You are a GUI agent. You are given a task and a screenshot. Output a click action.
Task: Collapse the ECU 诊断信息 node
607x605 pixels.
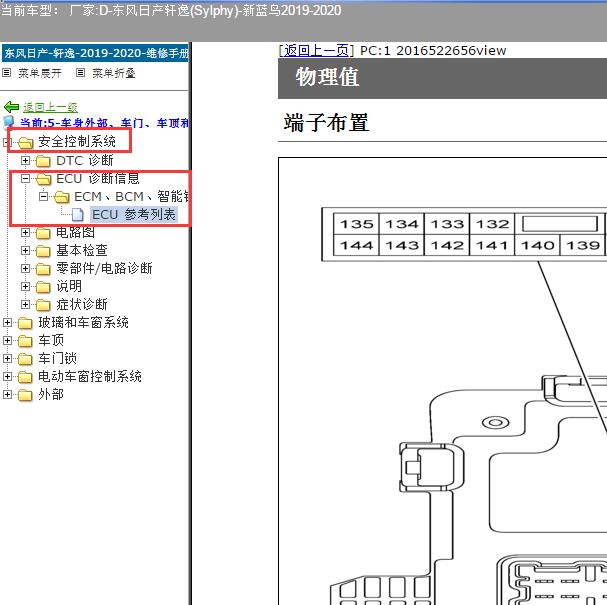coord(25,178)
